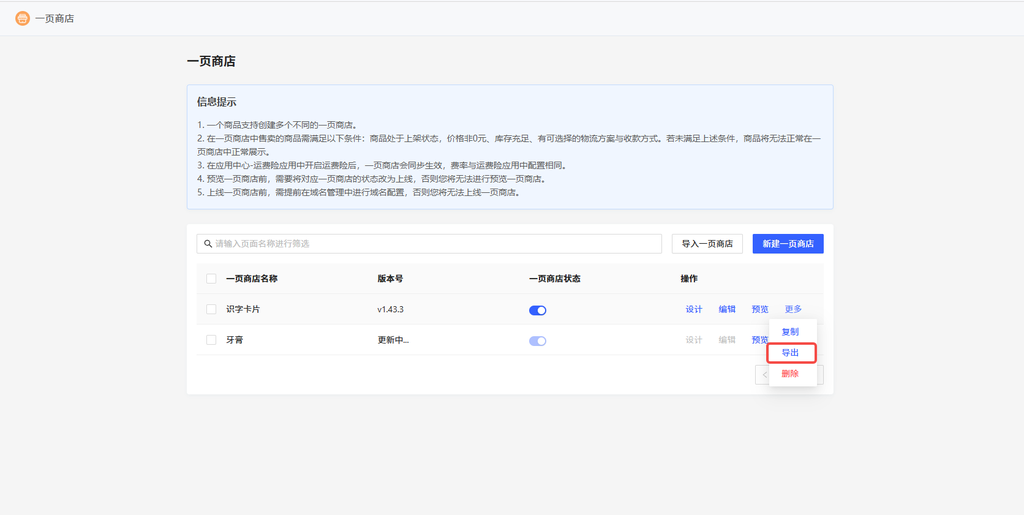Click the previous page arrow
Screen dimensions: 1024x515
pyautogui.click(x=764, y=375)
